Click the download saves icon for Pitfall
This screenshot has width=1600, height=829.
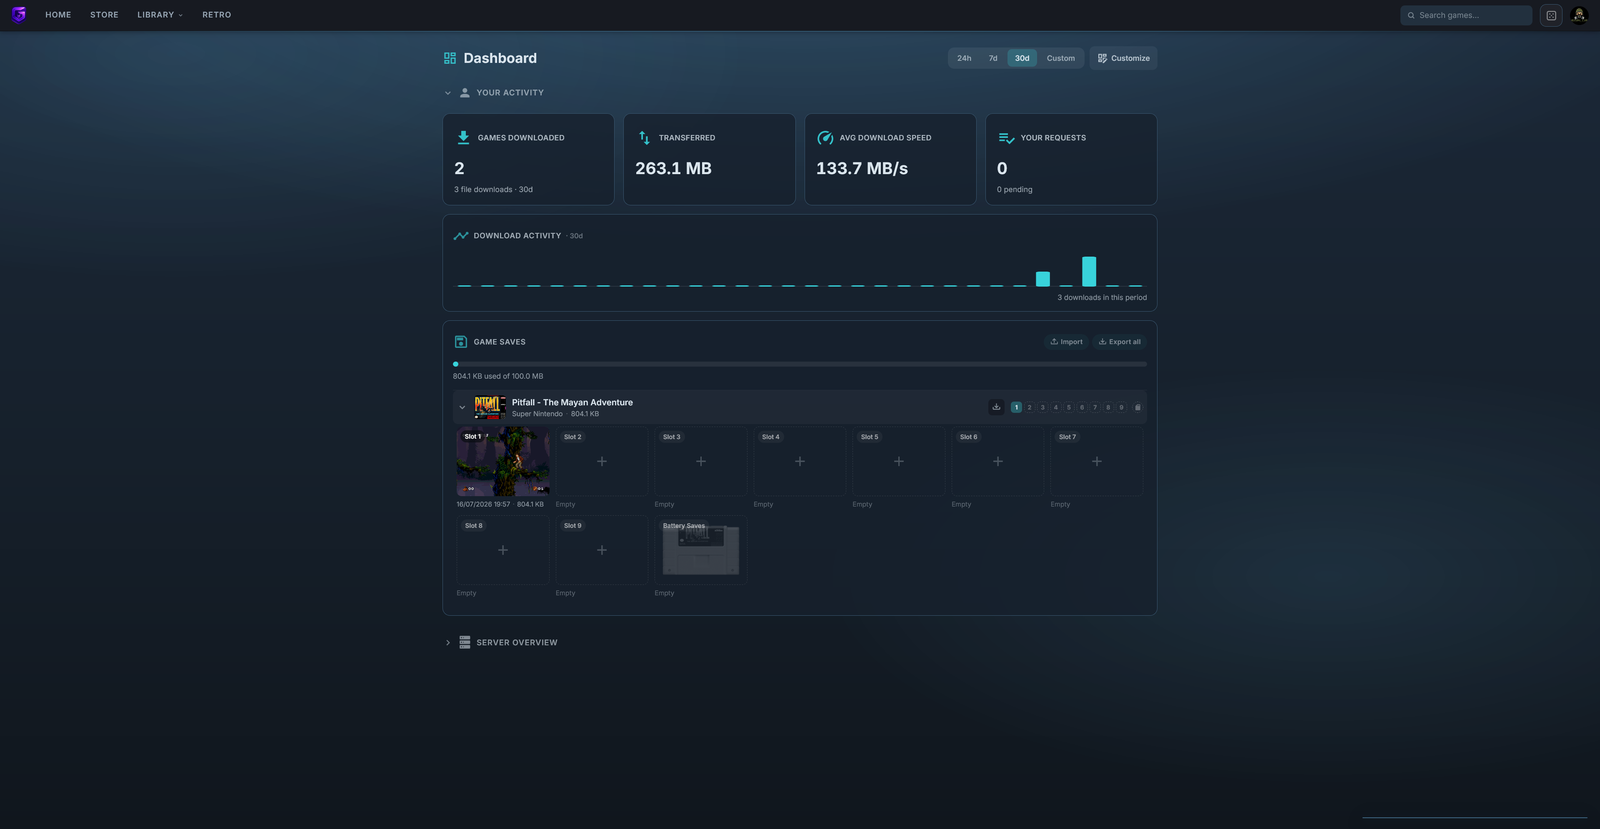[x=996, y=407]
